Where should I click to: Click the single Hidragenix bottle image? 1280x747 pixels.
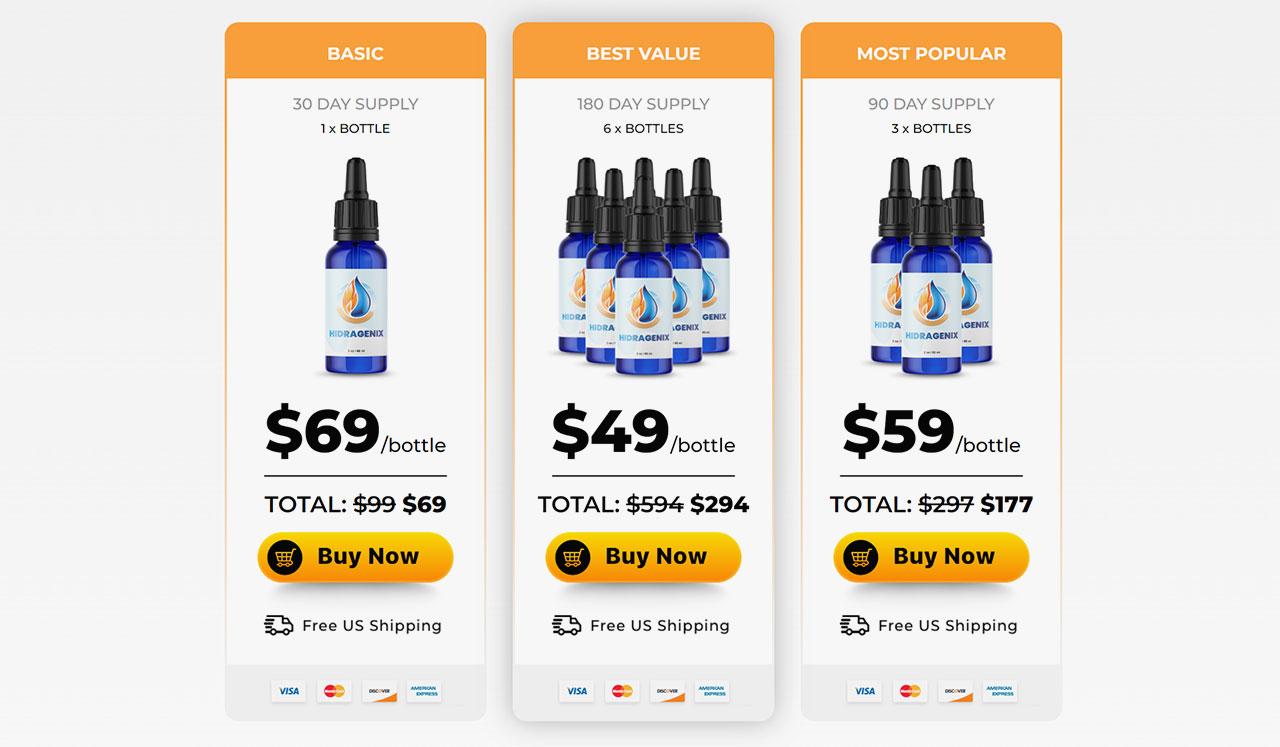356,266
